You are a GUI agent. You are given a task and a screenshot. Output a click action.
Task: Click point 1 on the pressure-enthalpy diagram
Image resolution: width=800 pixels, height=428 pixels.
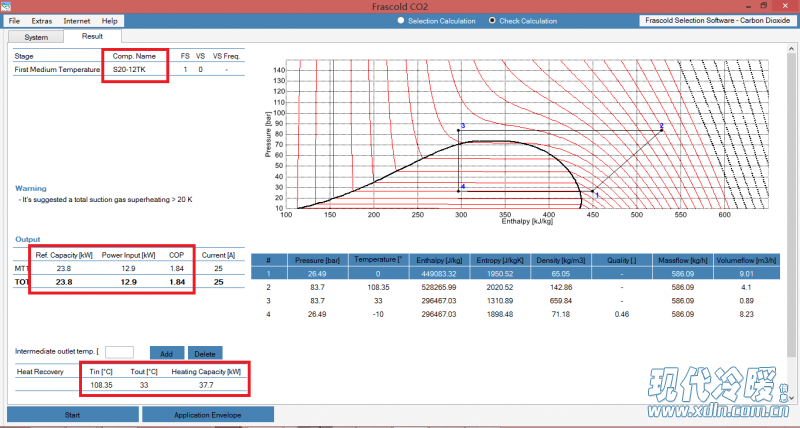tap(593, 191)
